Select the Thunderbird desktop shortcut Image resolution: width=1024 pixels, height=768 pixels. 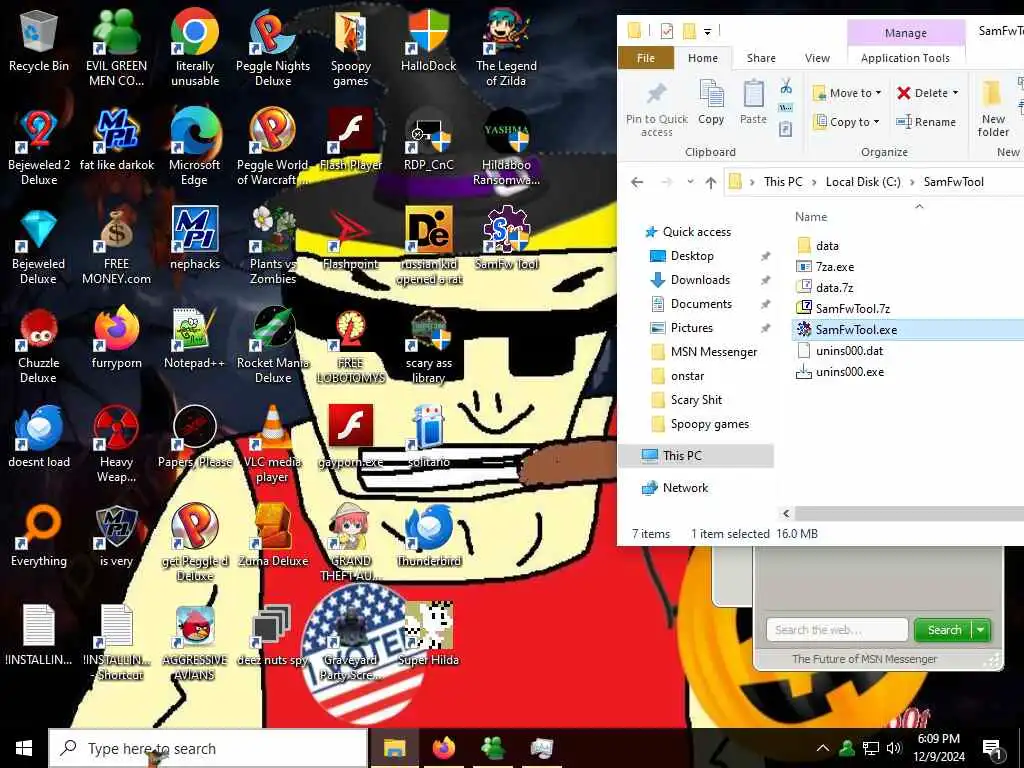coord(428,537)
